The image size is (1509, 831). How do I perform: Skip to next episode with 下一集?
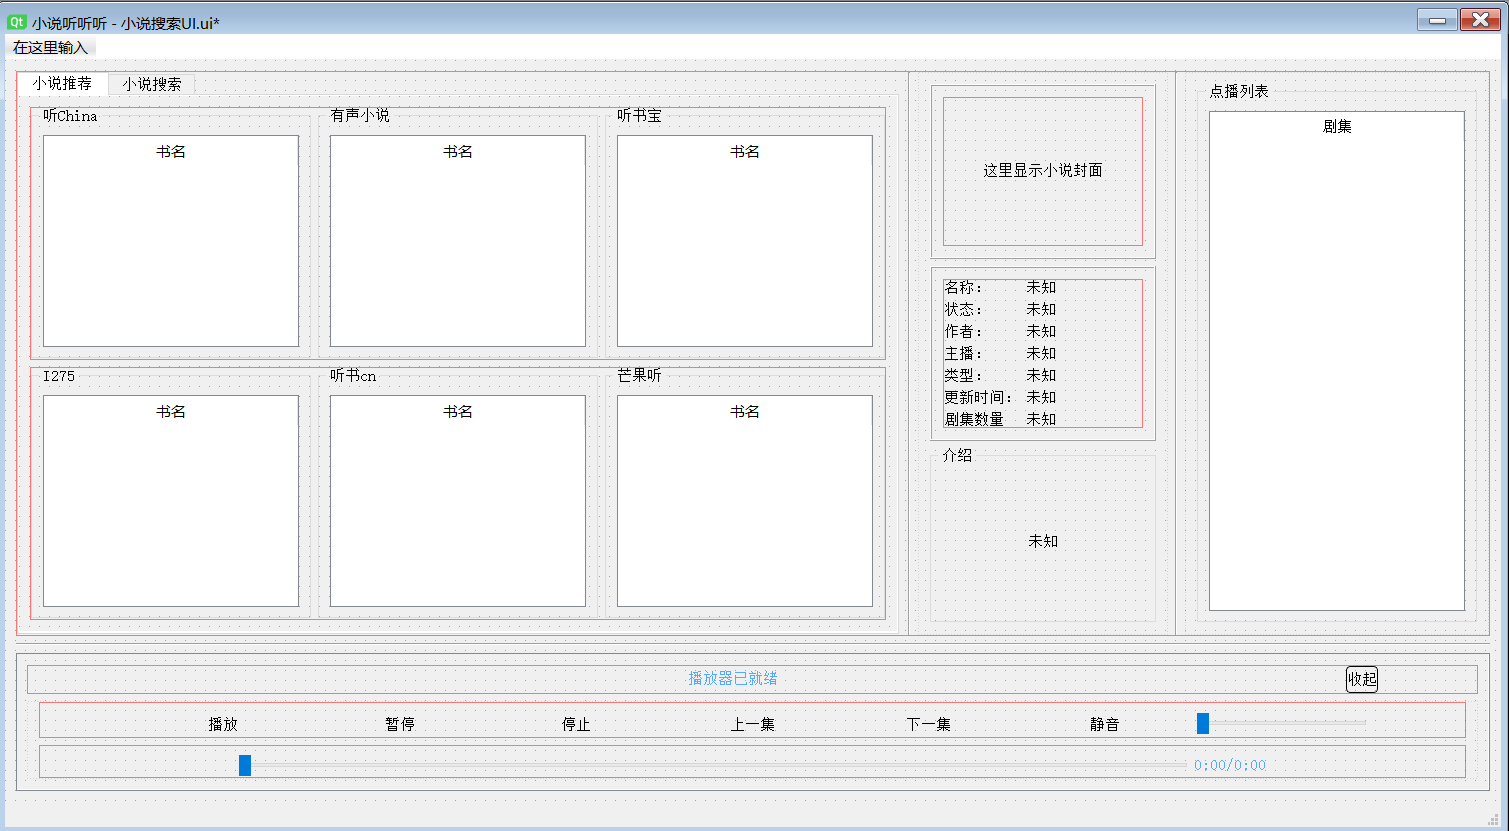click(929, 724)
